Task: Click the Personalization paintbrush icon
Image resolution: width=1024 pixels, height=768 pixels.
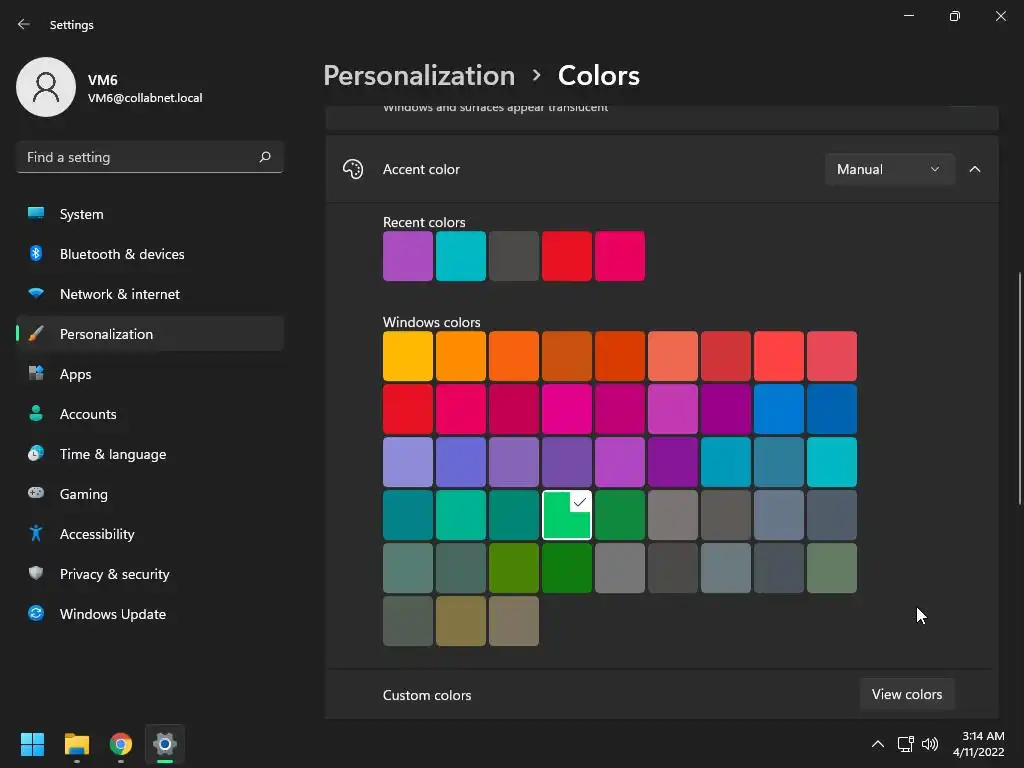Action: pos(36,334)
